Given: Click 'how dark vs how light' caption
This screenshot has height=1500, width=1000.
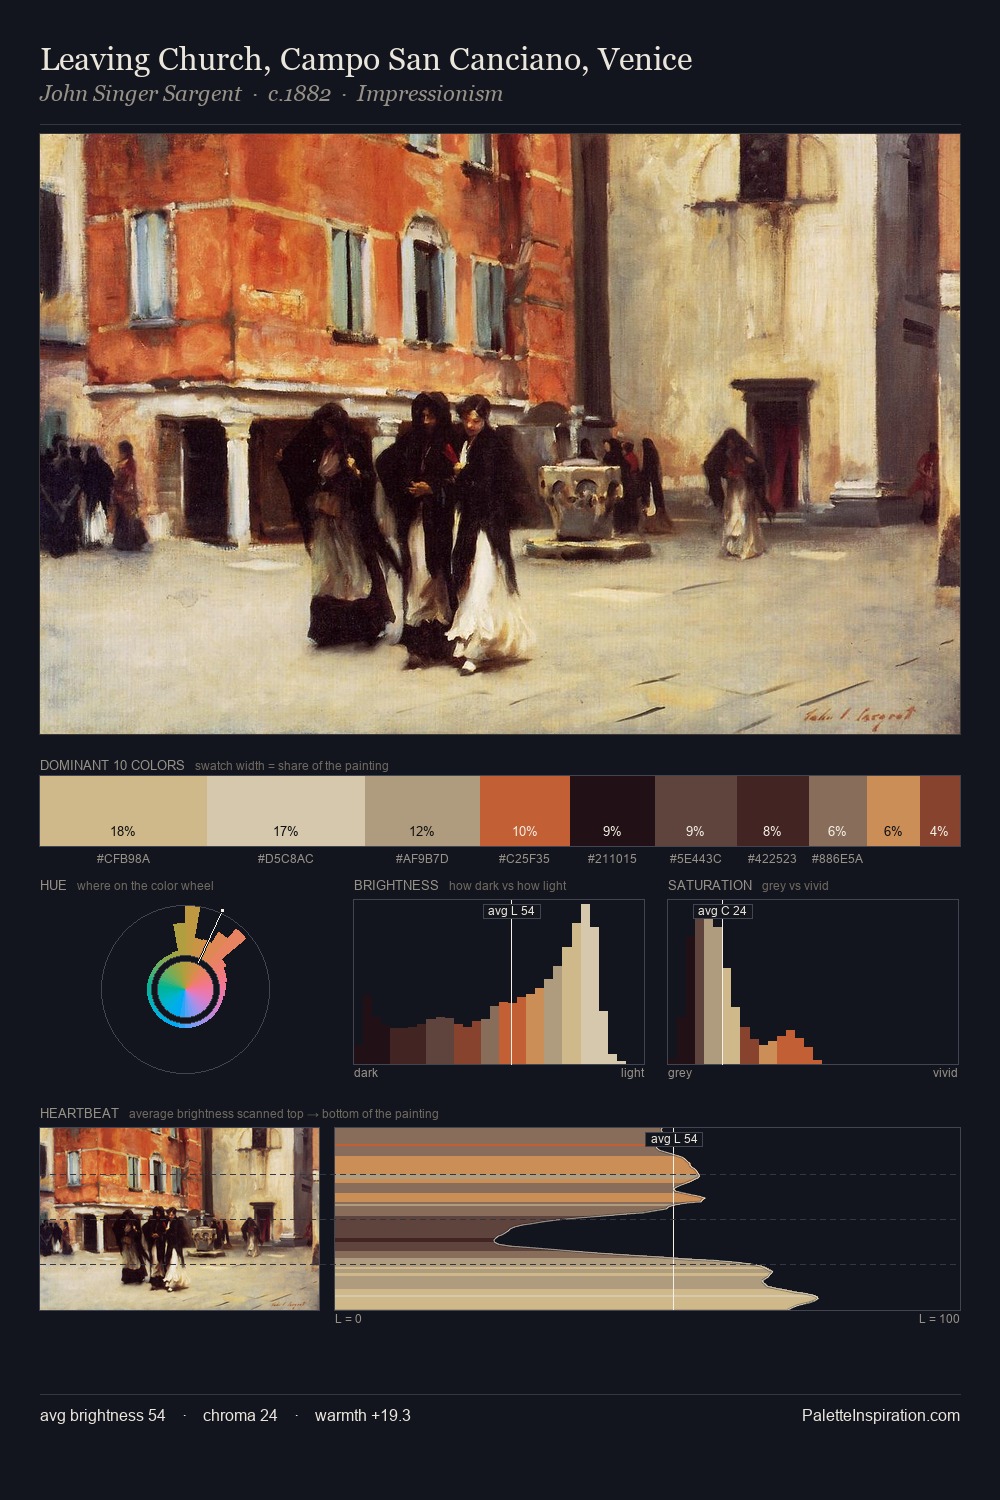Looking at the screenshot, I should tap(508, 886).
